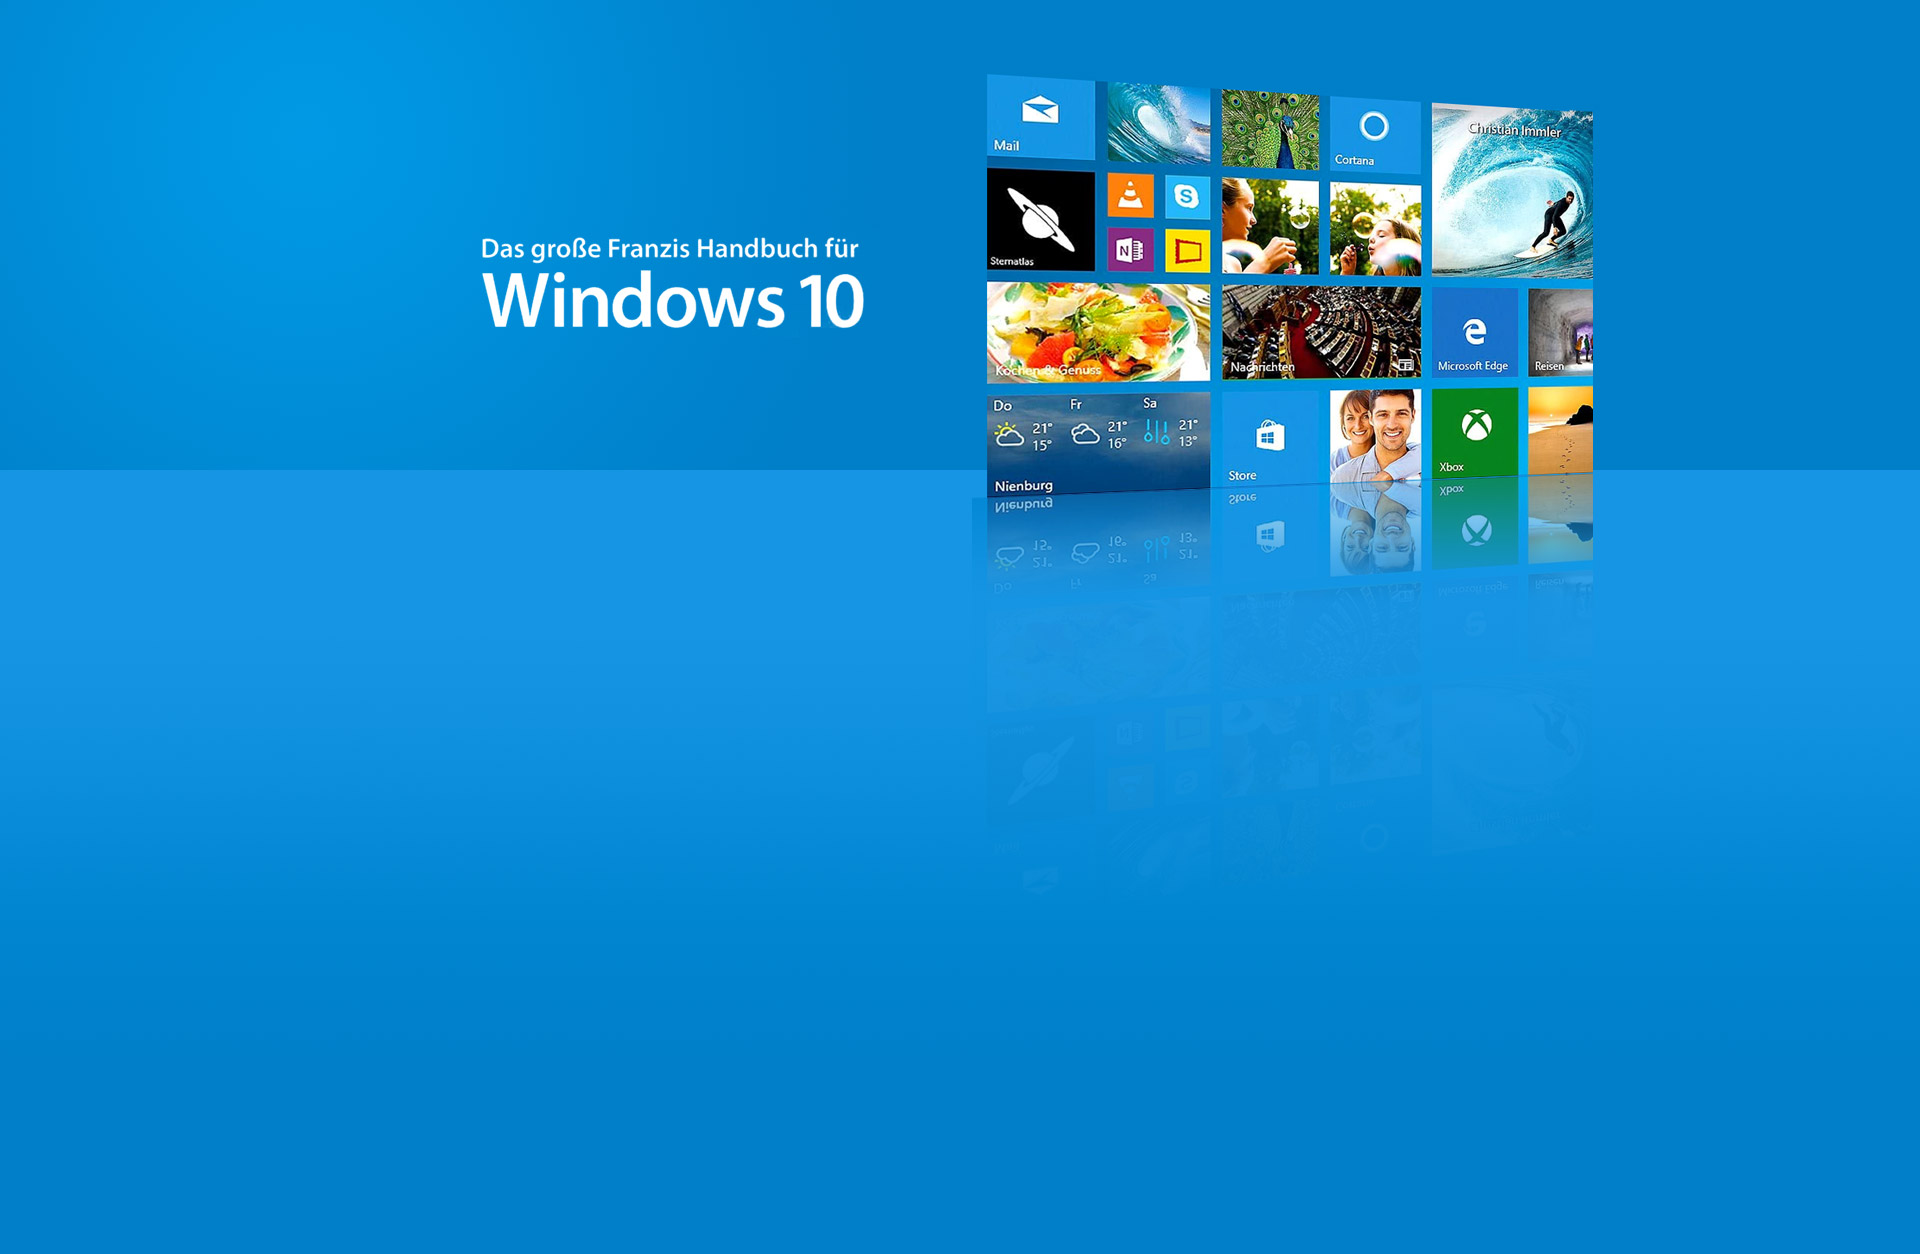Open the Mail tile
Screen dimensions: 1920x1254
[x=1040, y=117]
